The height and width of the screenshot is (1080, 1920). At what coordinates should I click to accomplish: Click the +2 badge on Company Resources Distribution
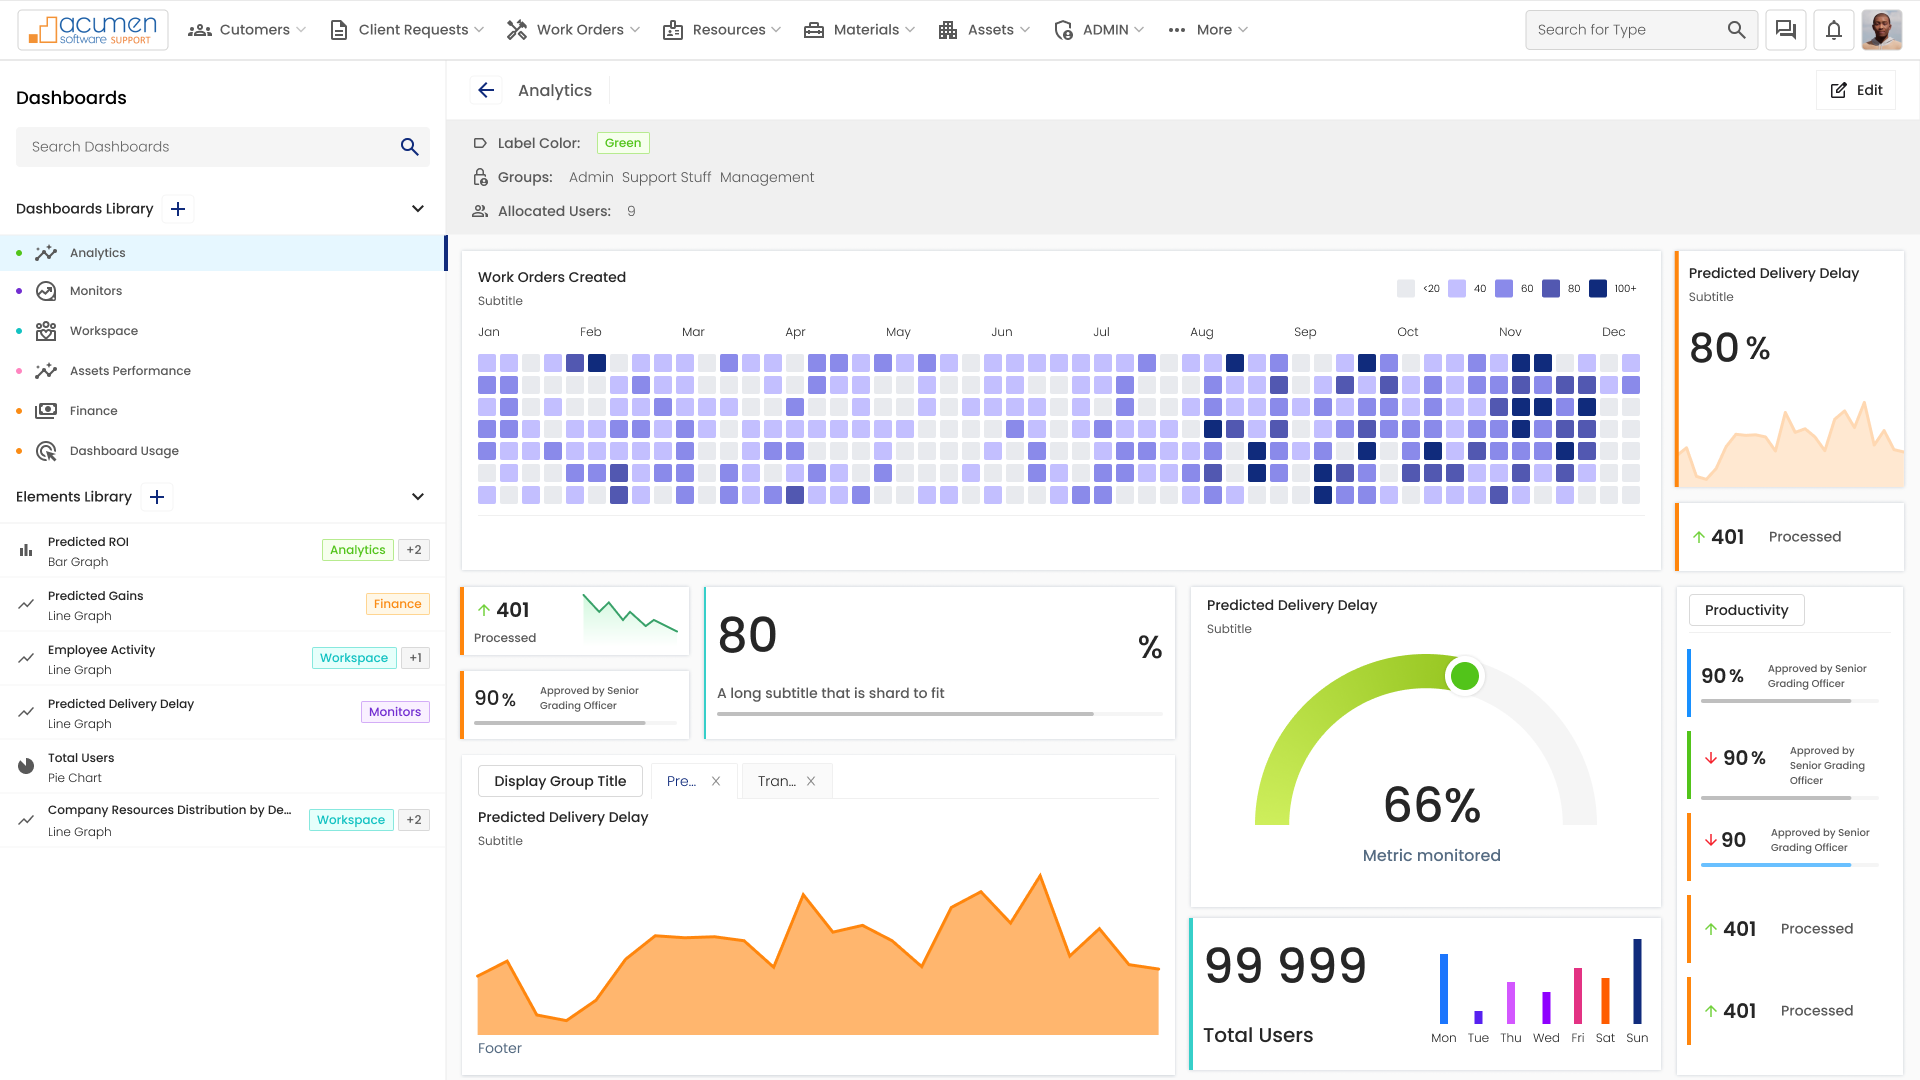click(414, 820)
